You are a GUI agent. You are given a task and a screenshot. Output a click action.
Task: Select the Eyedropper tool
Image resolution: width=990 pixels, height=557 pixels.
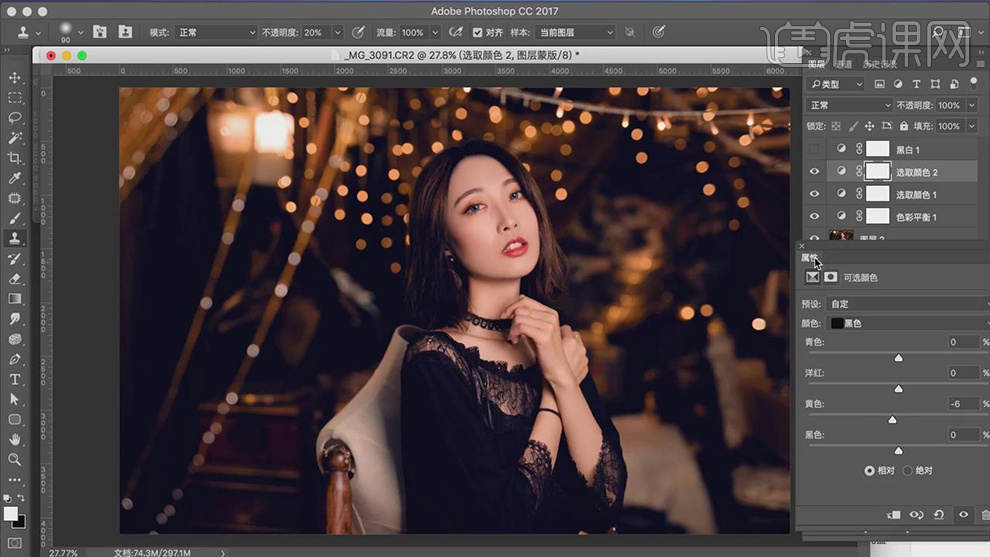point(15,178)
